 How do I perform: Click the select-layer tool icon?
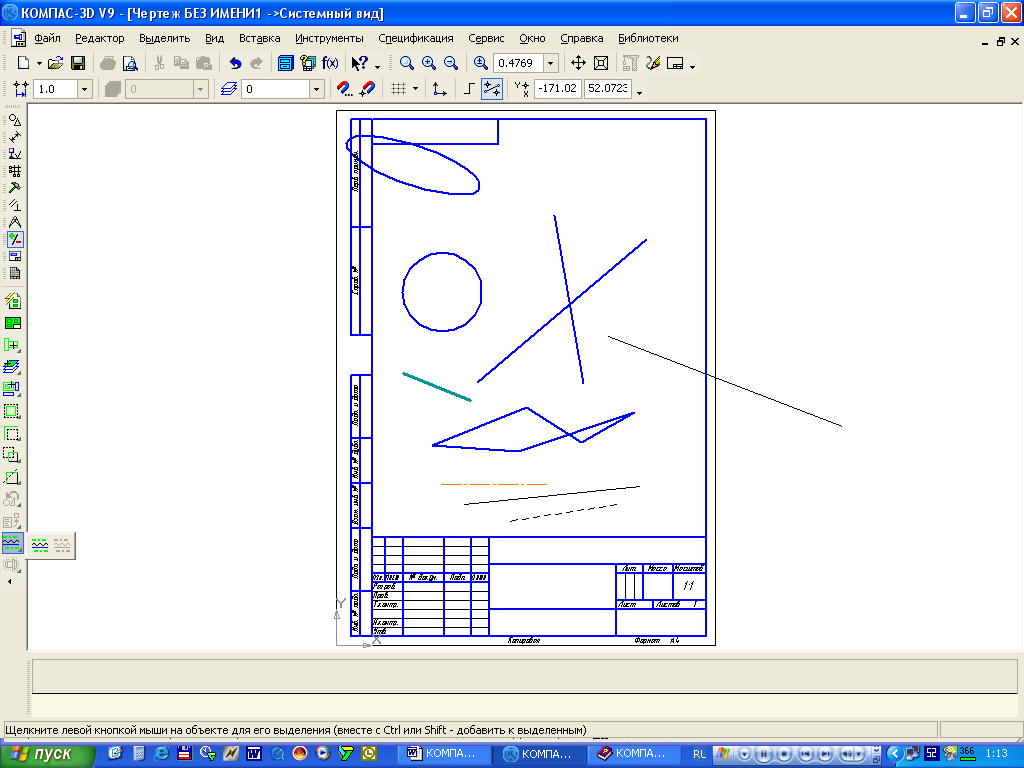point(12,366)
